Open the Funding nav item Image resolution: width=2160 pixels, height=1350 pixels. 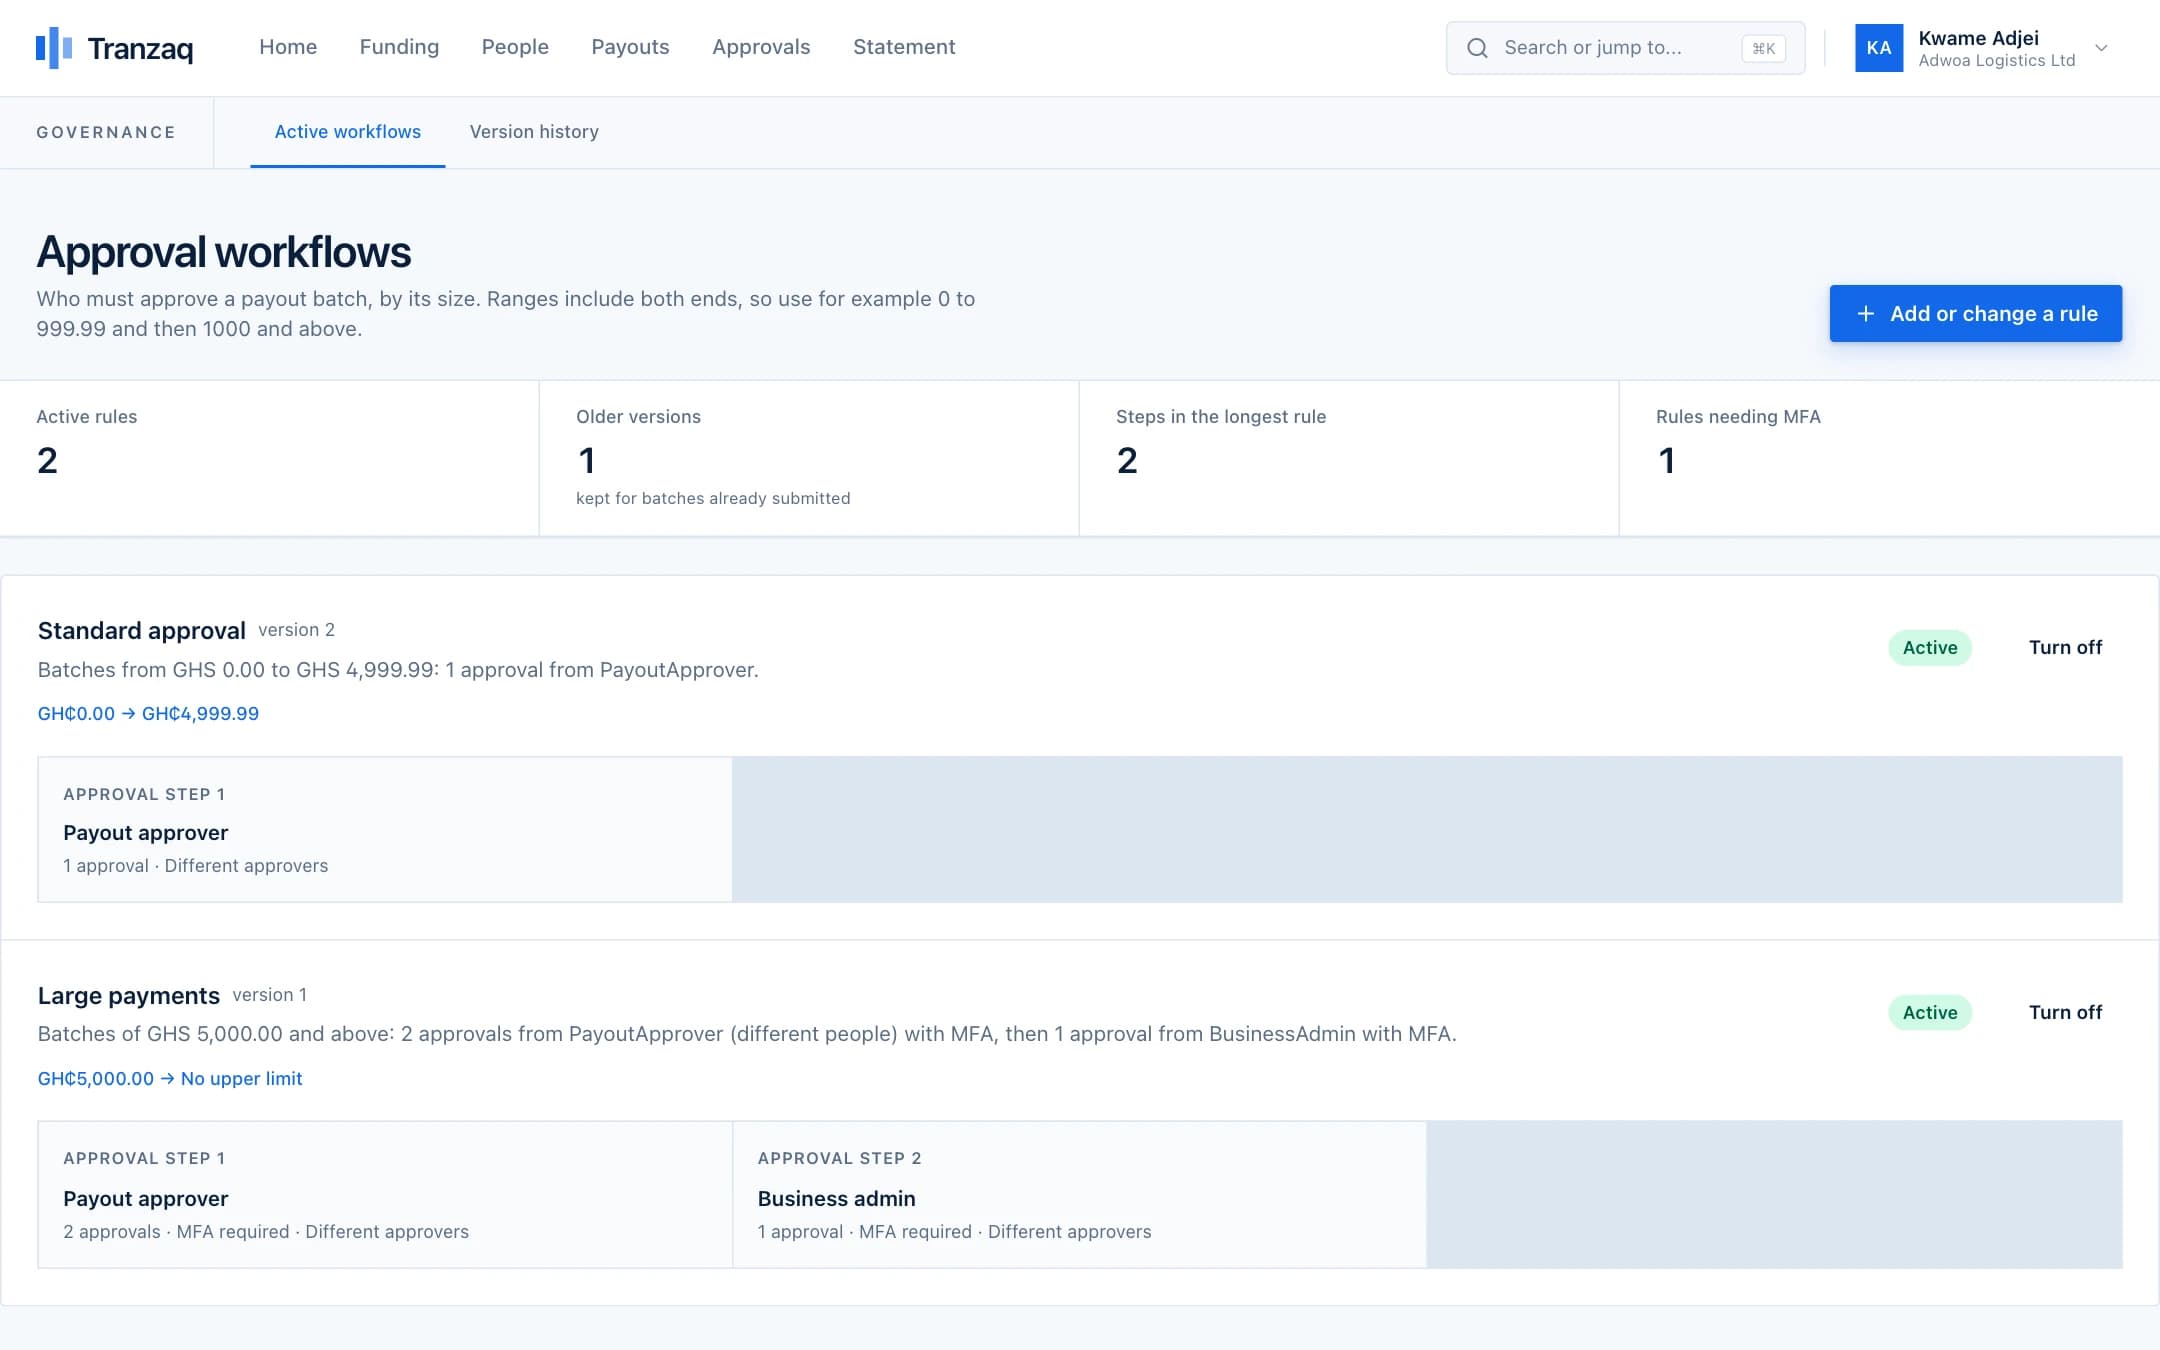coord(399,47)
